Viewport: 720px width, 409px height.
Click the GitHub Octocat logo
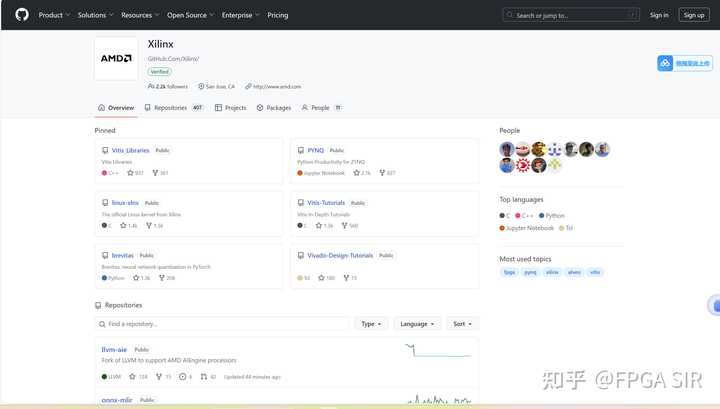pyautogui.click(x=22, y=15)
